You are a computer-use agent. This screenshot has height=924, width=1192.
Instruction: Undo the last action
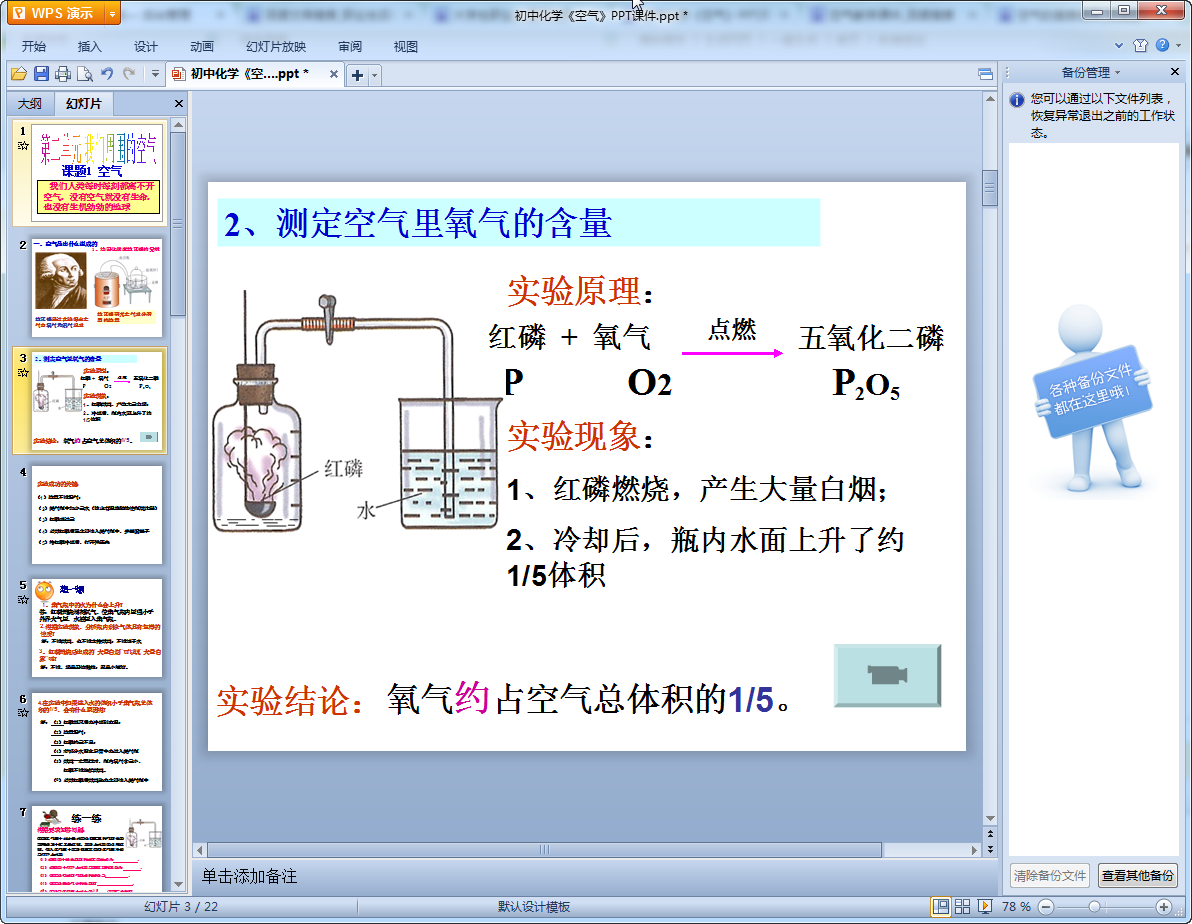tap(107, 74)
